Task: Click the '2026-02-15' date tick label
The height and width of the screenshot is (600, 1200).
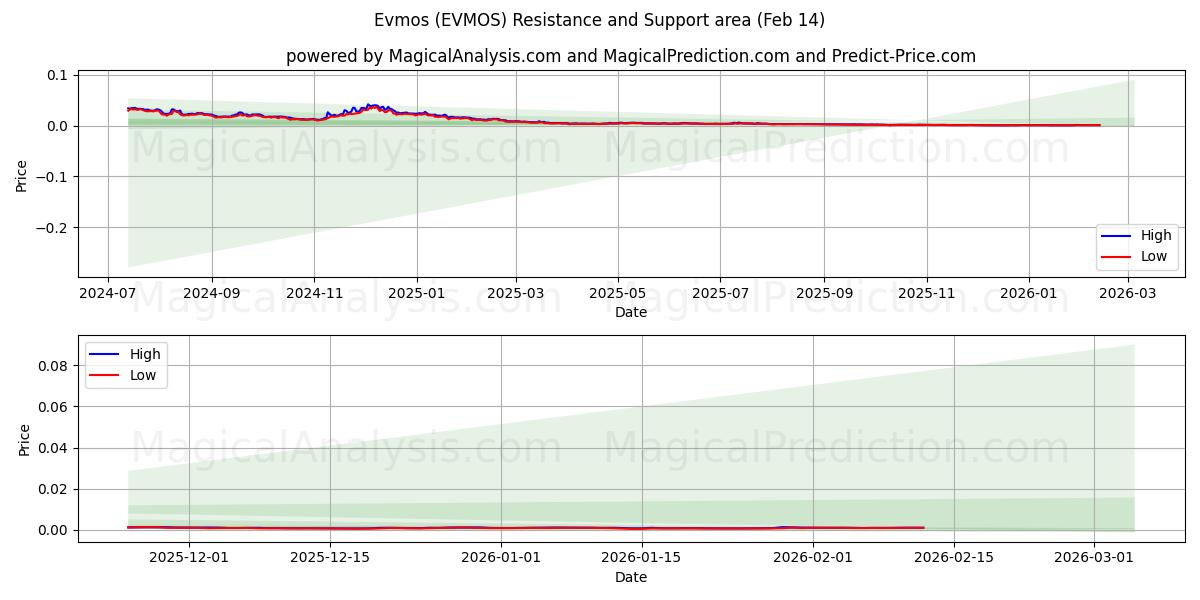Action: (x=954, y=559)
